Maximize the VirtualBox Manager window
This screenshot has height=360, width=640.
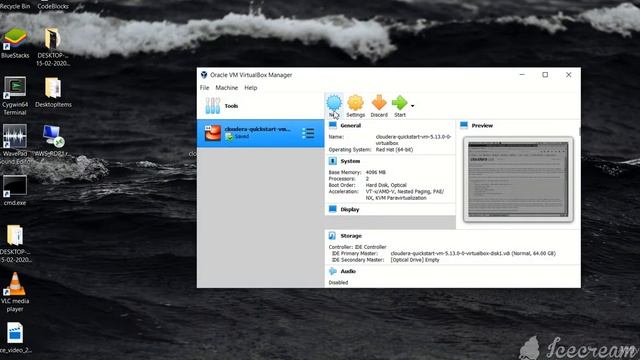(545, 75)
